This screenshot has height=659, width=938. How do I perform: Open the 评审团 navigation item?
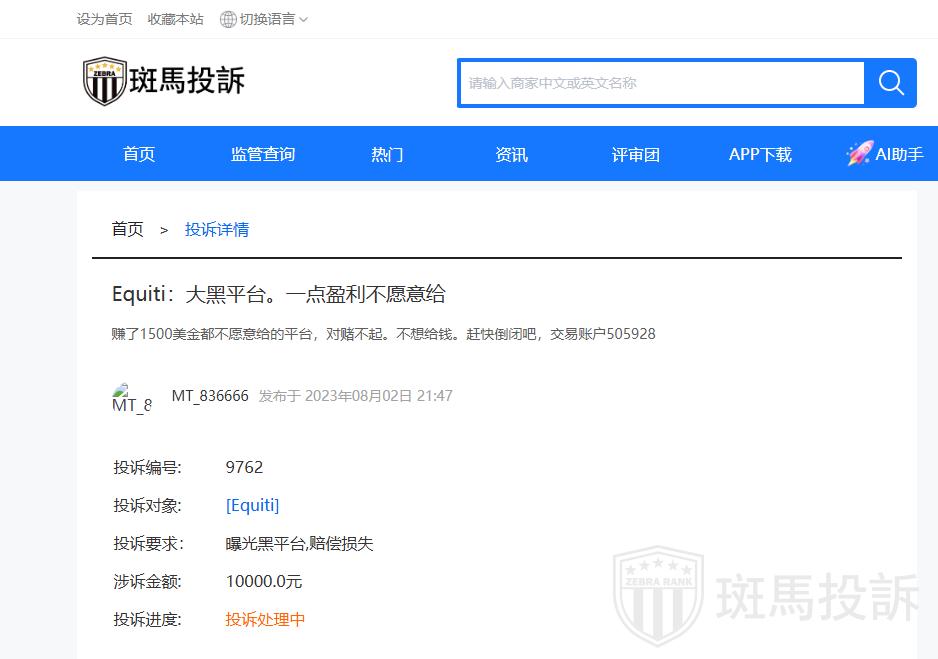[x=636, y=154]
